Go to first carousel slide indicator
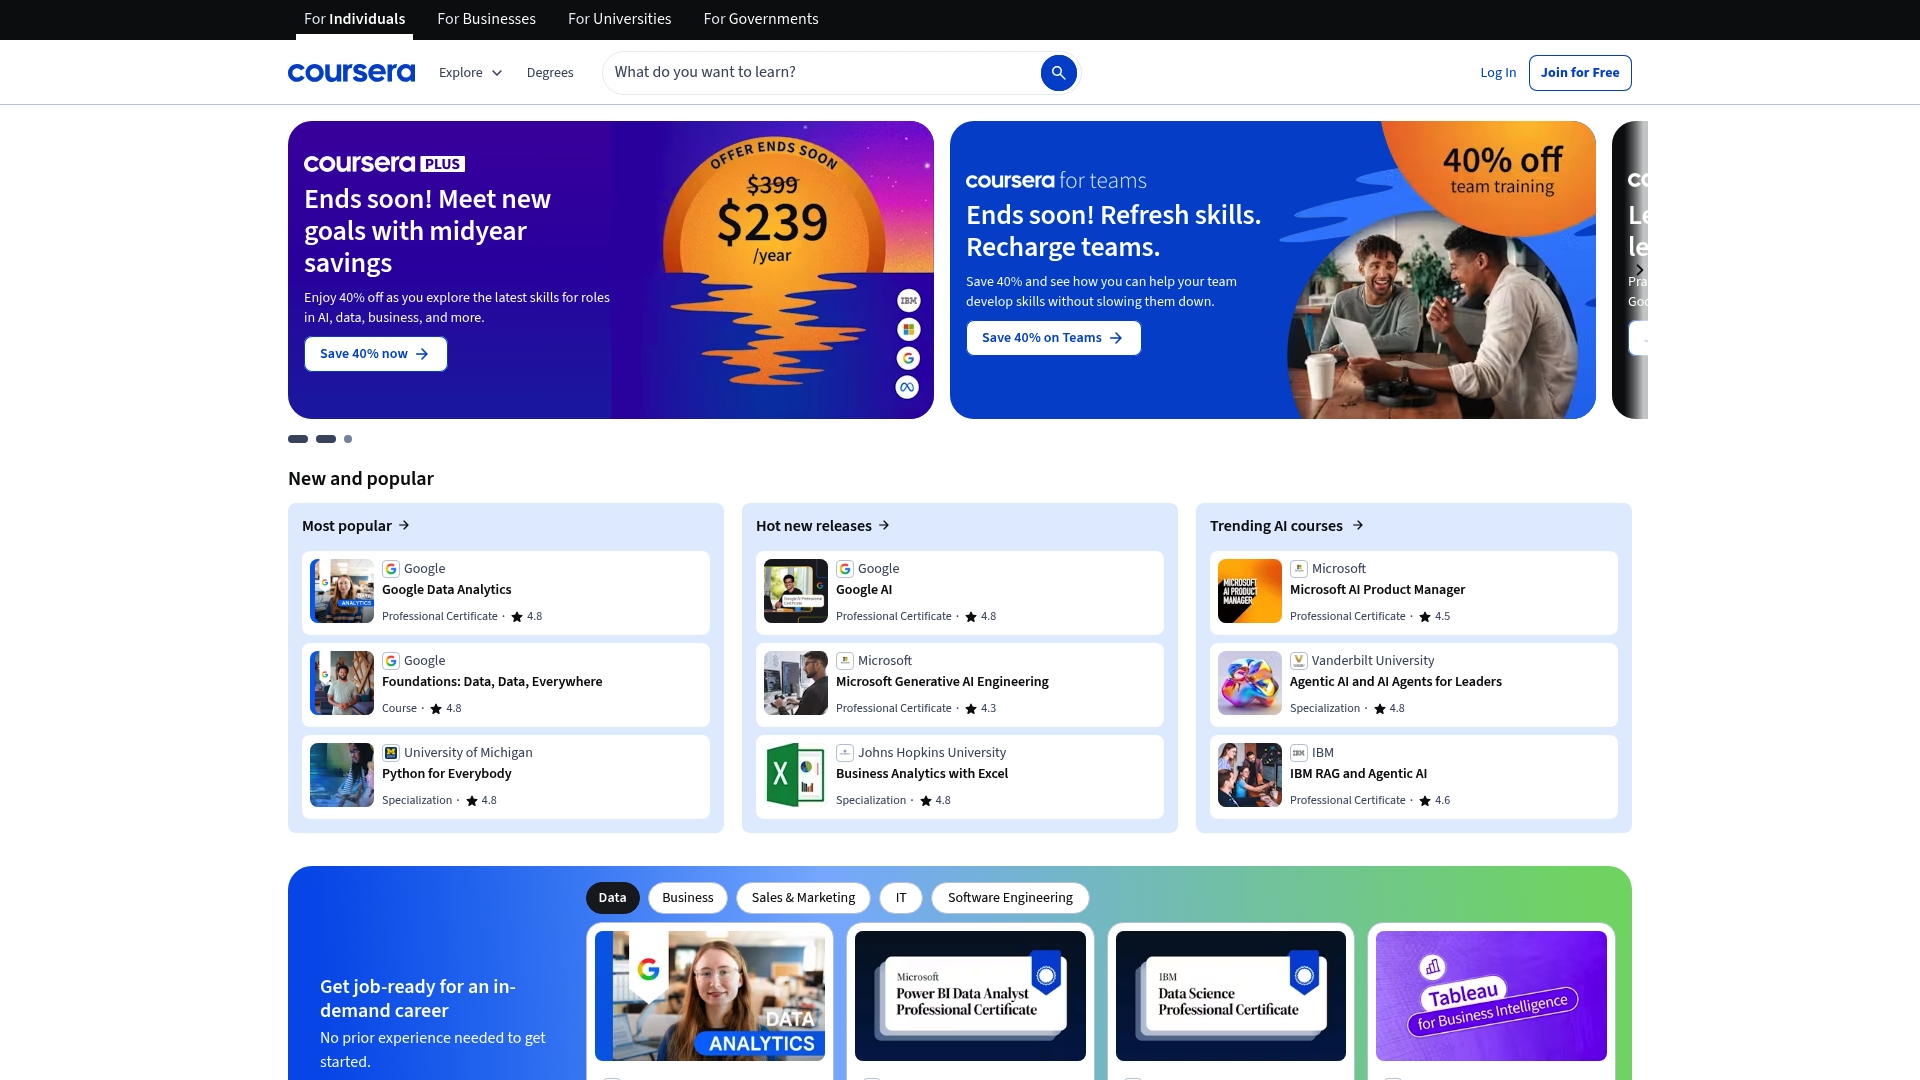Screen dimensions: 1920x1080 (x=298, y=439)
